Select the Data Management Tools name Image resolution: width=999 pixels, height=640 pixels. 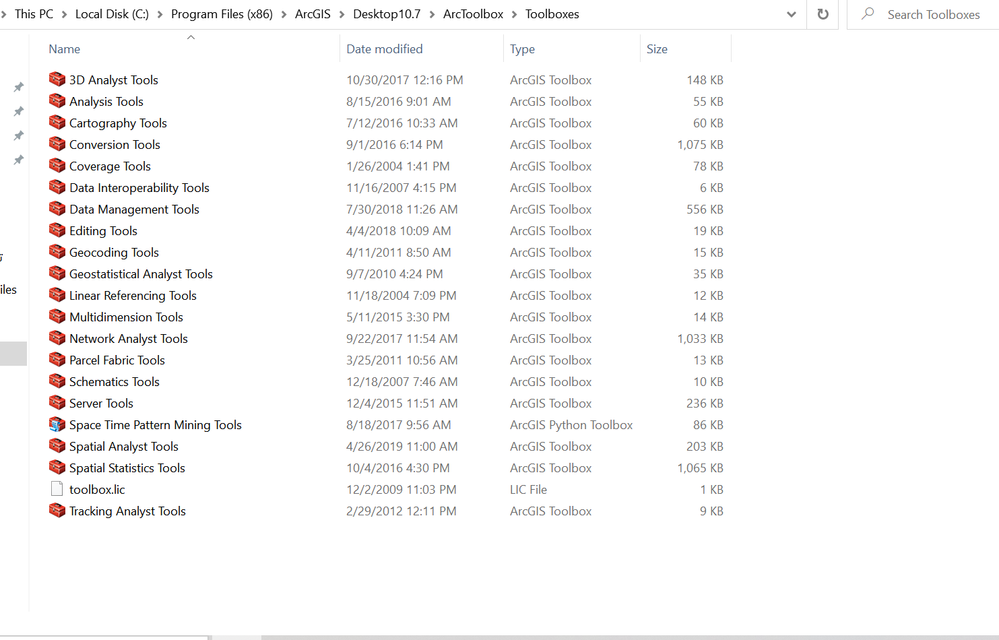tap(134, 209)
